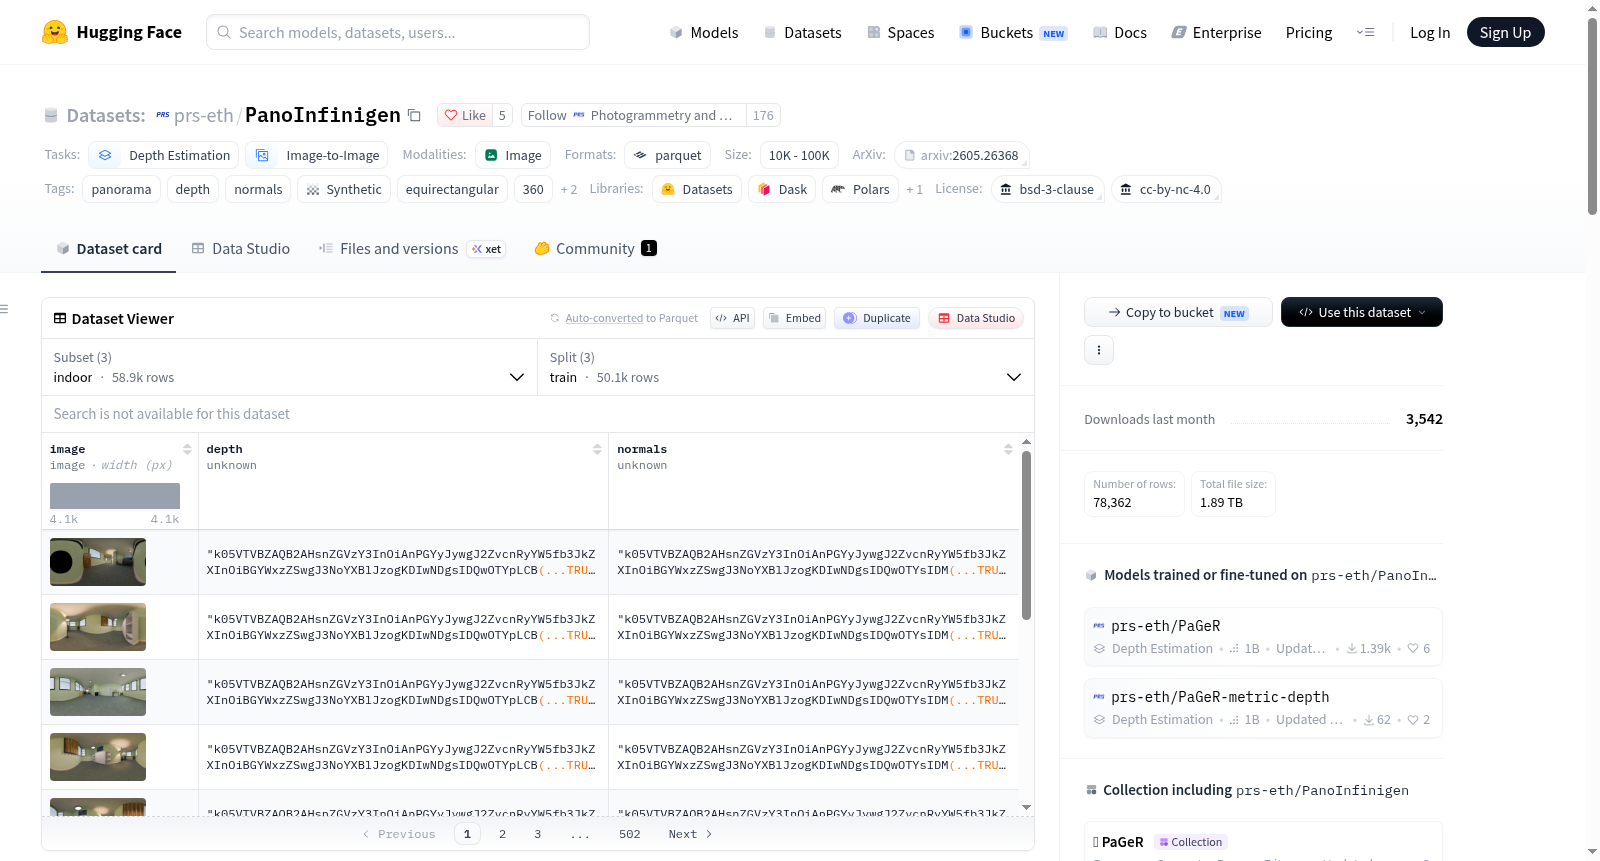This screenshot has width=1600, height=861.
Task: Go to page 2 of viewer
Action: tap(502, 834)
